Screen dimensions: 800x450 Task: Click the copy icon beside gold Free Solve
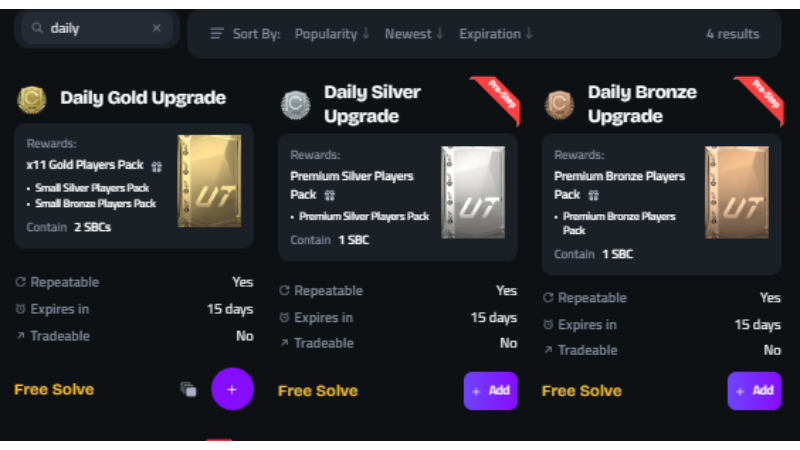(x=188, y=389)
